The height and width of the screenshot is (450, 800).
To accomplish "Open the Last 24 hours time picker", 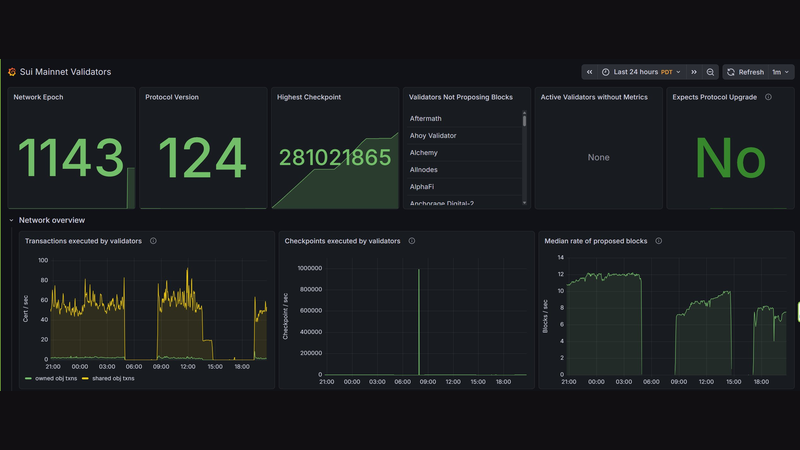I will pyautogui.click(x=641, y=72).
